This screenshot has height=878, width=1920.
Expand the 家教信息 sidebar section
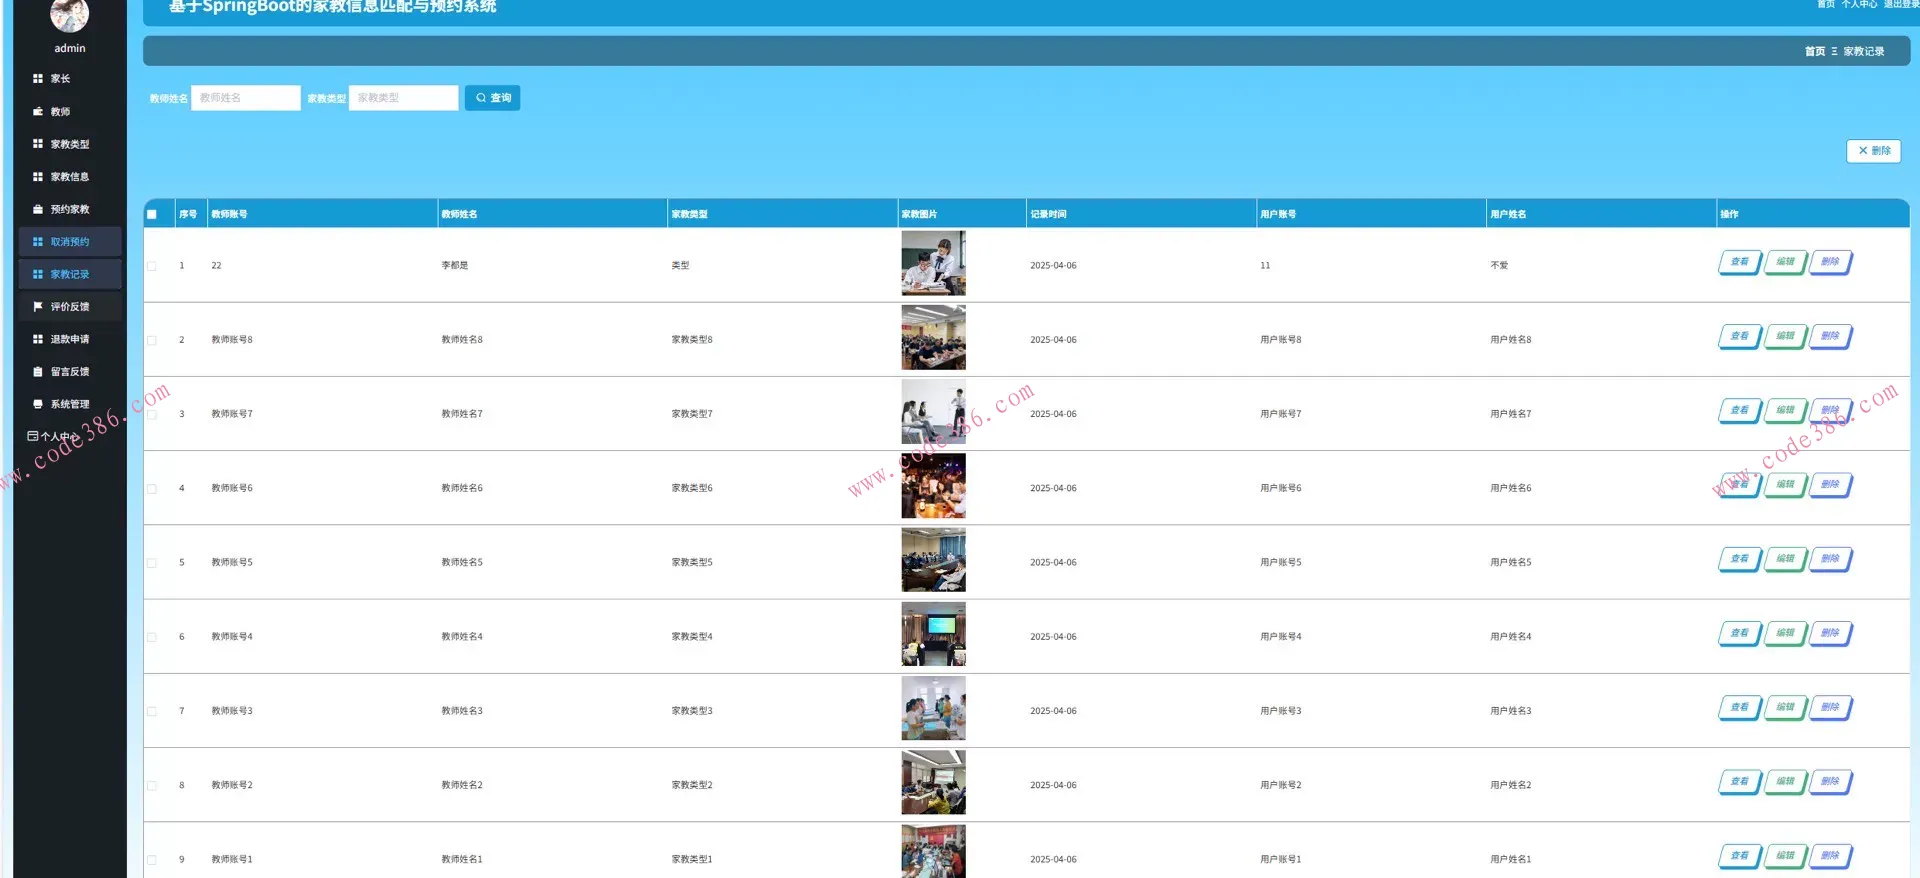69,177
